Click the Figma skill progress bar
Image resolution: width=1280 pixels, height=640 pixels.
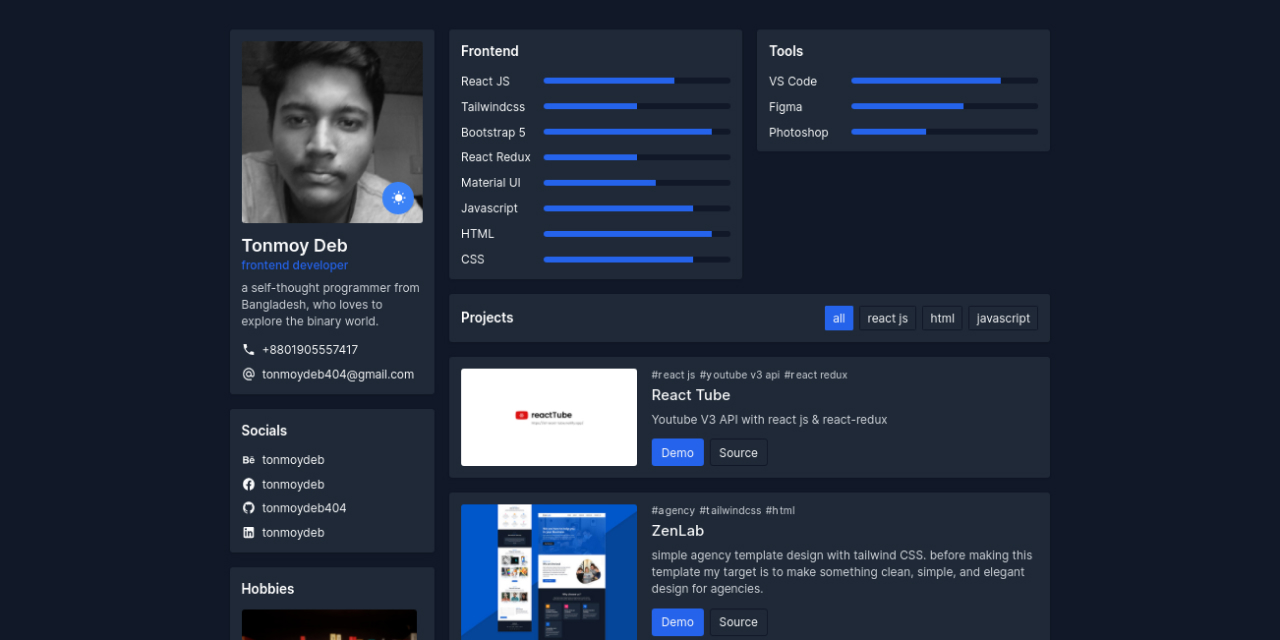[945, 106]
